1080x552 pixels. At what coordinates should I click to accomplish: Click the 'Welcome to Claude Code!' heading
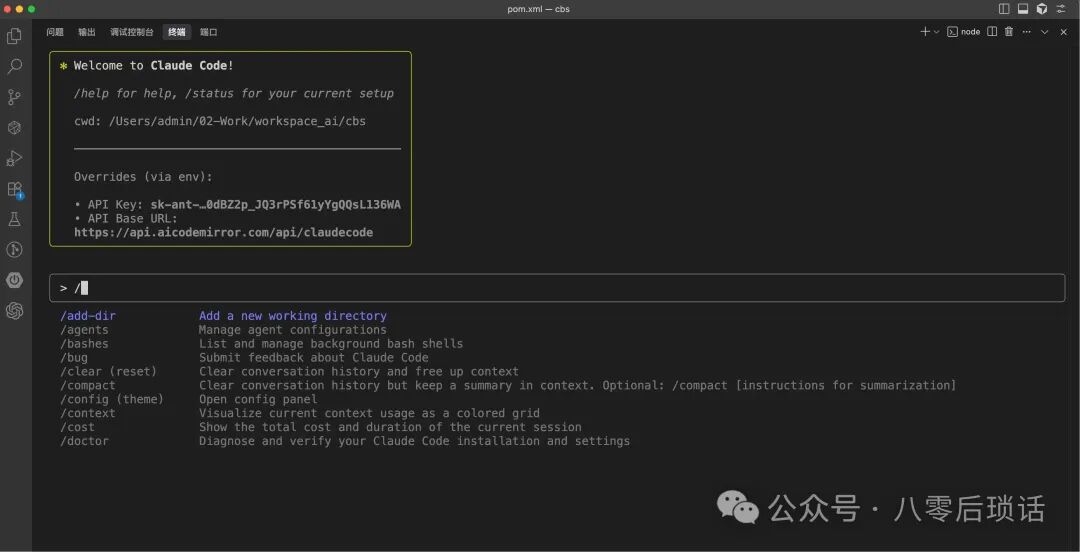154,65
